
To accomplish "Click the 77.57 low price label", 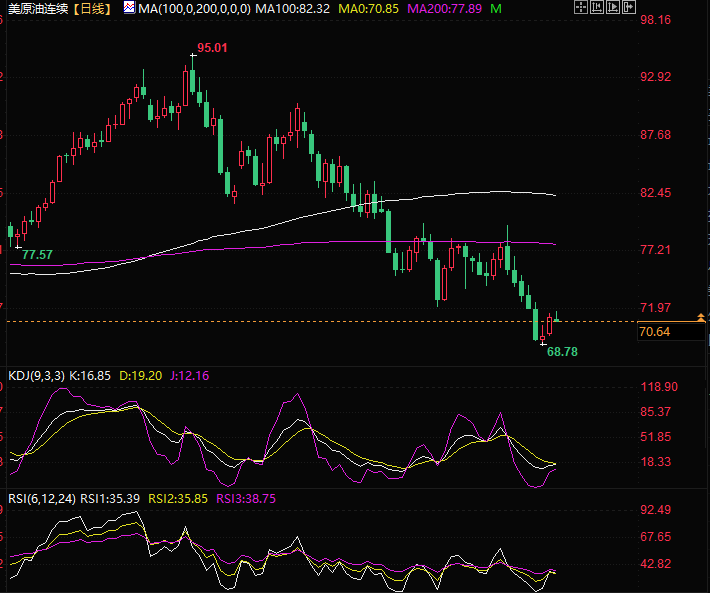I will click(x=37, y=255).
